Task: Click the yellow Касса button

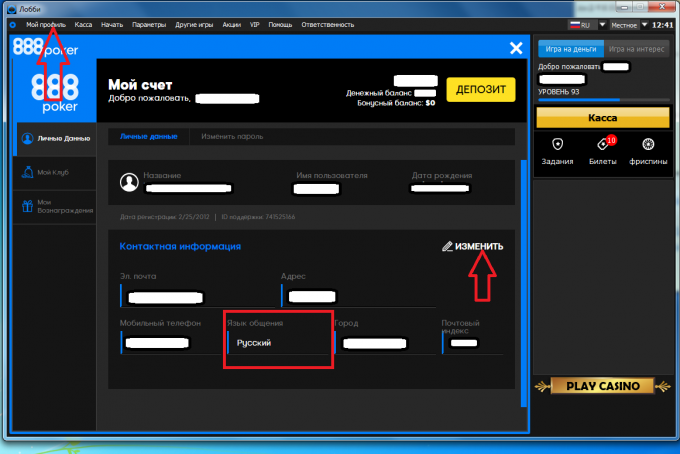Action: [x=603, y=118]
